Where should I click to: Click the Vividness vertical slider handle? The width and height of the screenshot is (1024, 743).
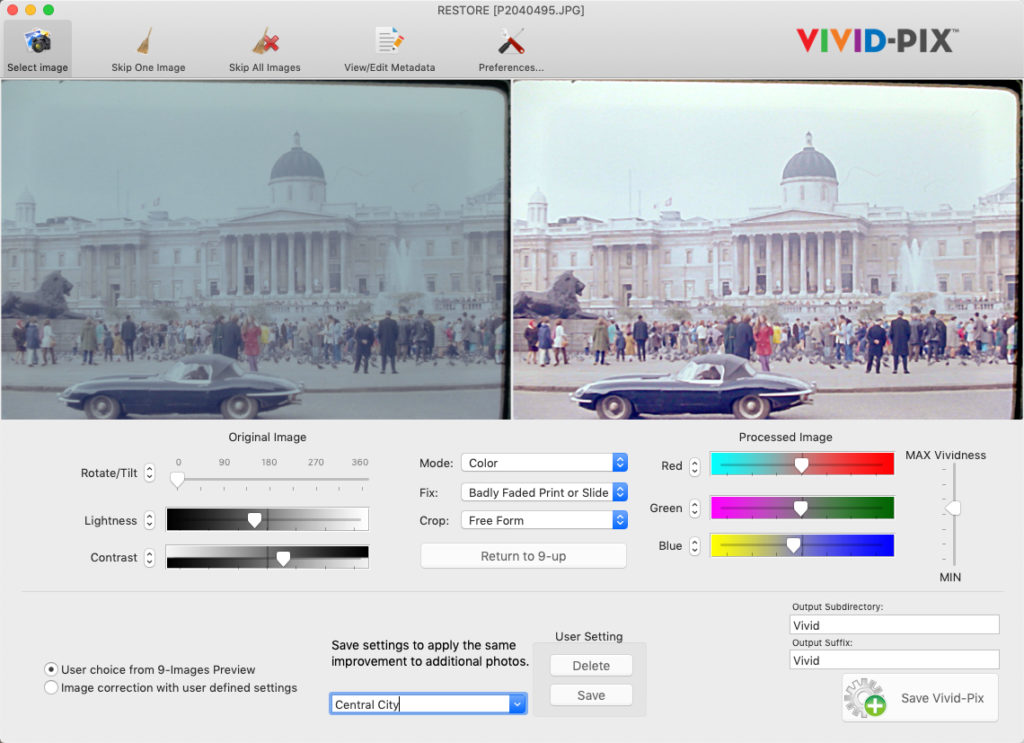click(953, 508)
